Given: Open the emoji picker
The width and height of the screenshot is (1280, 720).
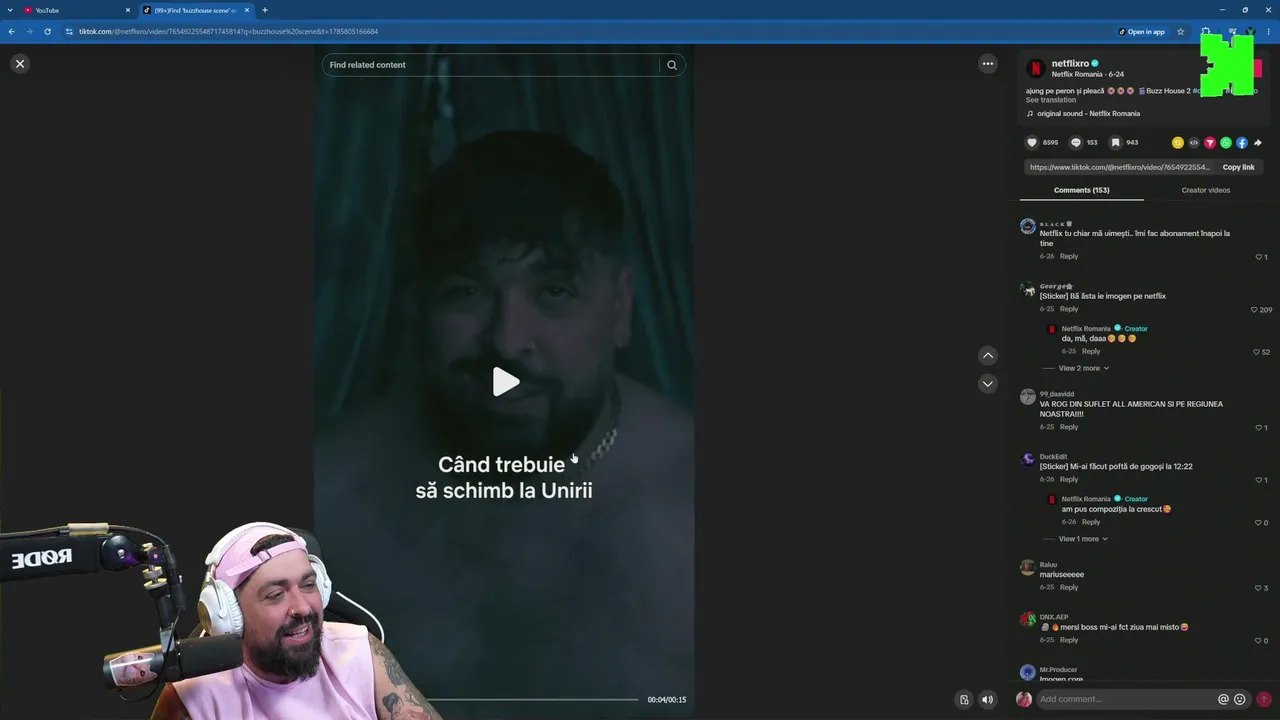Looking at the screenshot, I should [x=1240, y=700].
